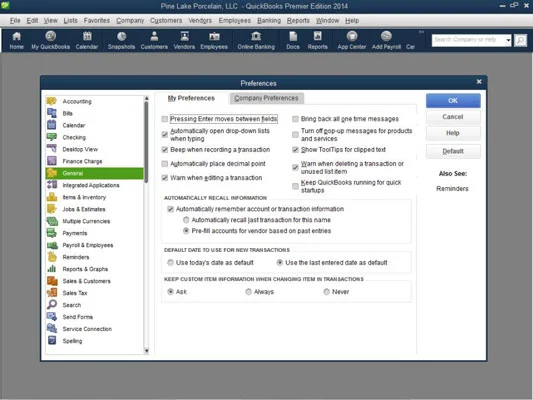The image size is (533, 400).
Task: Open the Banking menu
Action: 269,20
